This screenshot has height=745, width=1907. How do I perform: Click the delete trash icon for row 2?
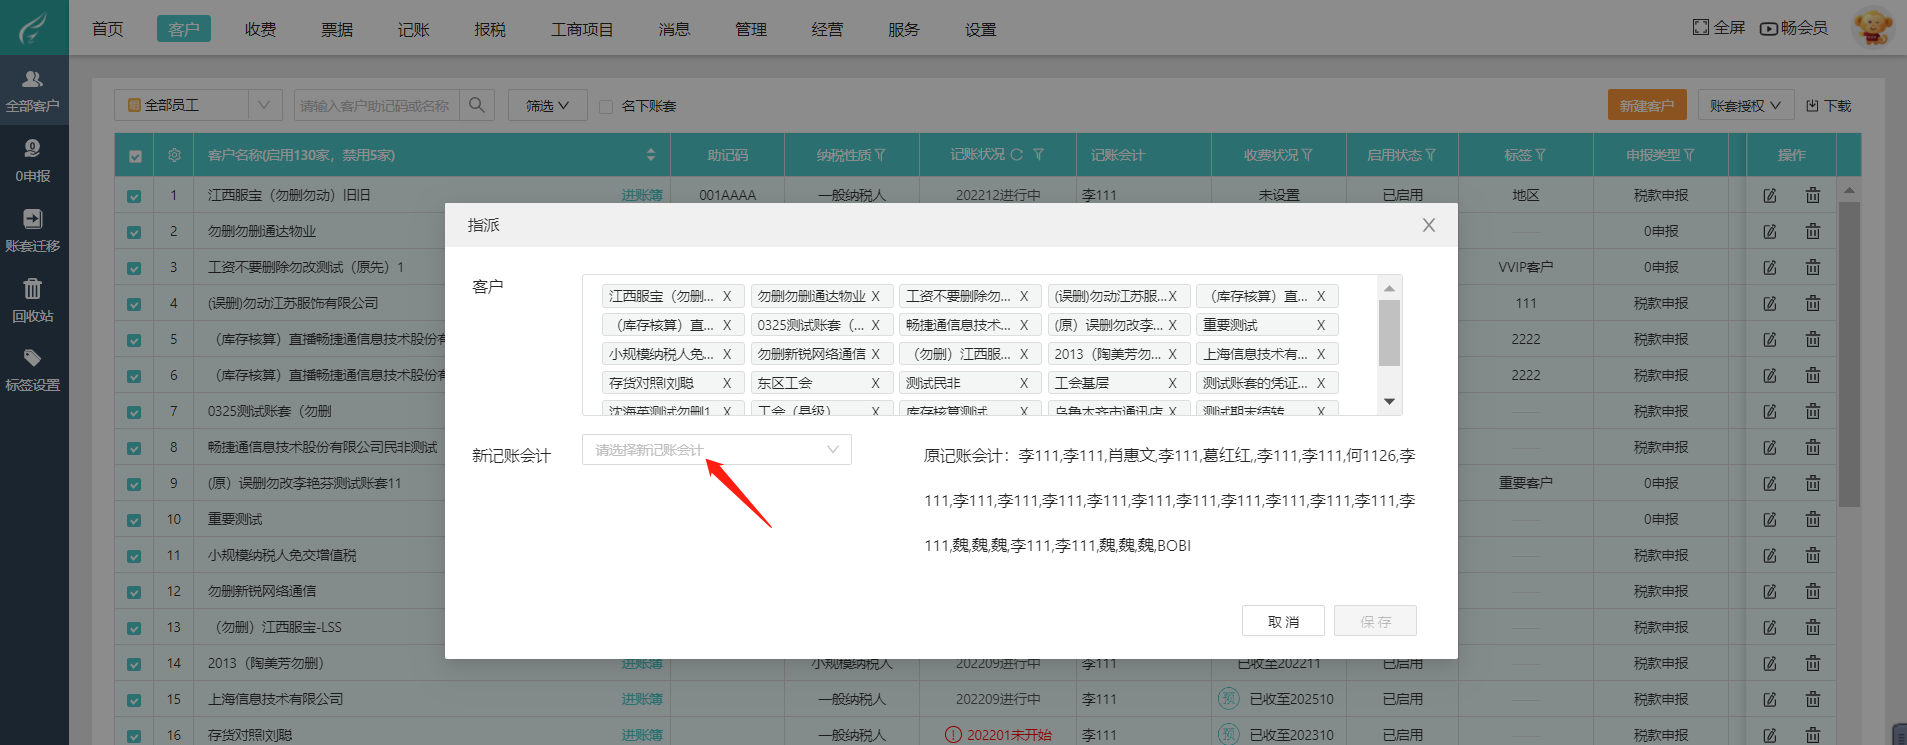coord(1812,231)
